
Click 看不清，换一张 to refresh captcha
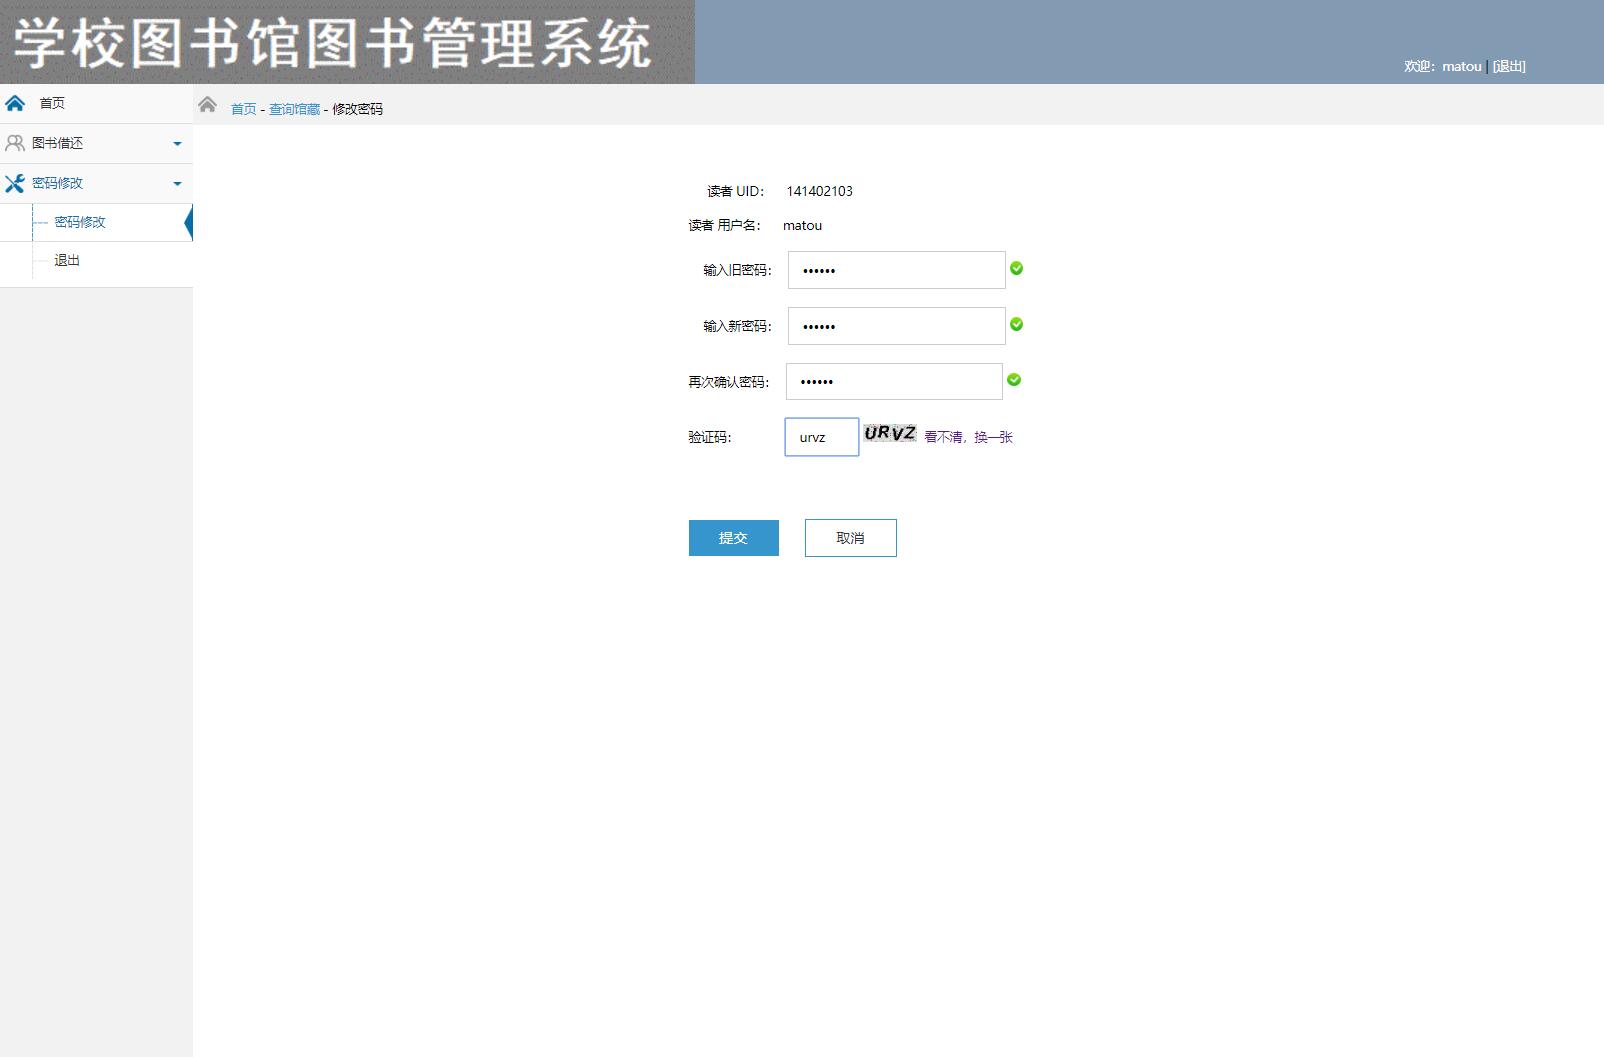tap(967, 437)
